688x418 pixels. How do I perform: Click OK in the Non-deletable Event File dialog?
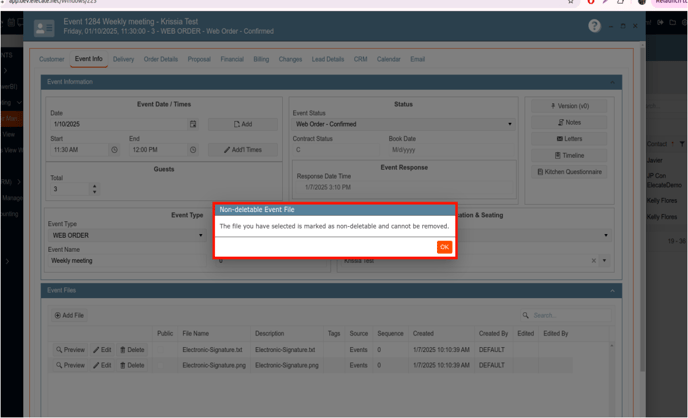pos(444,247)
